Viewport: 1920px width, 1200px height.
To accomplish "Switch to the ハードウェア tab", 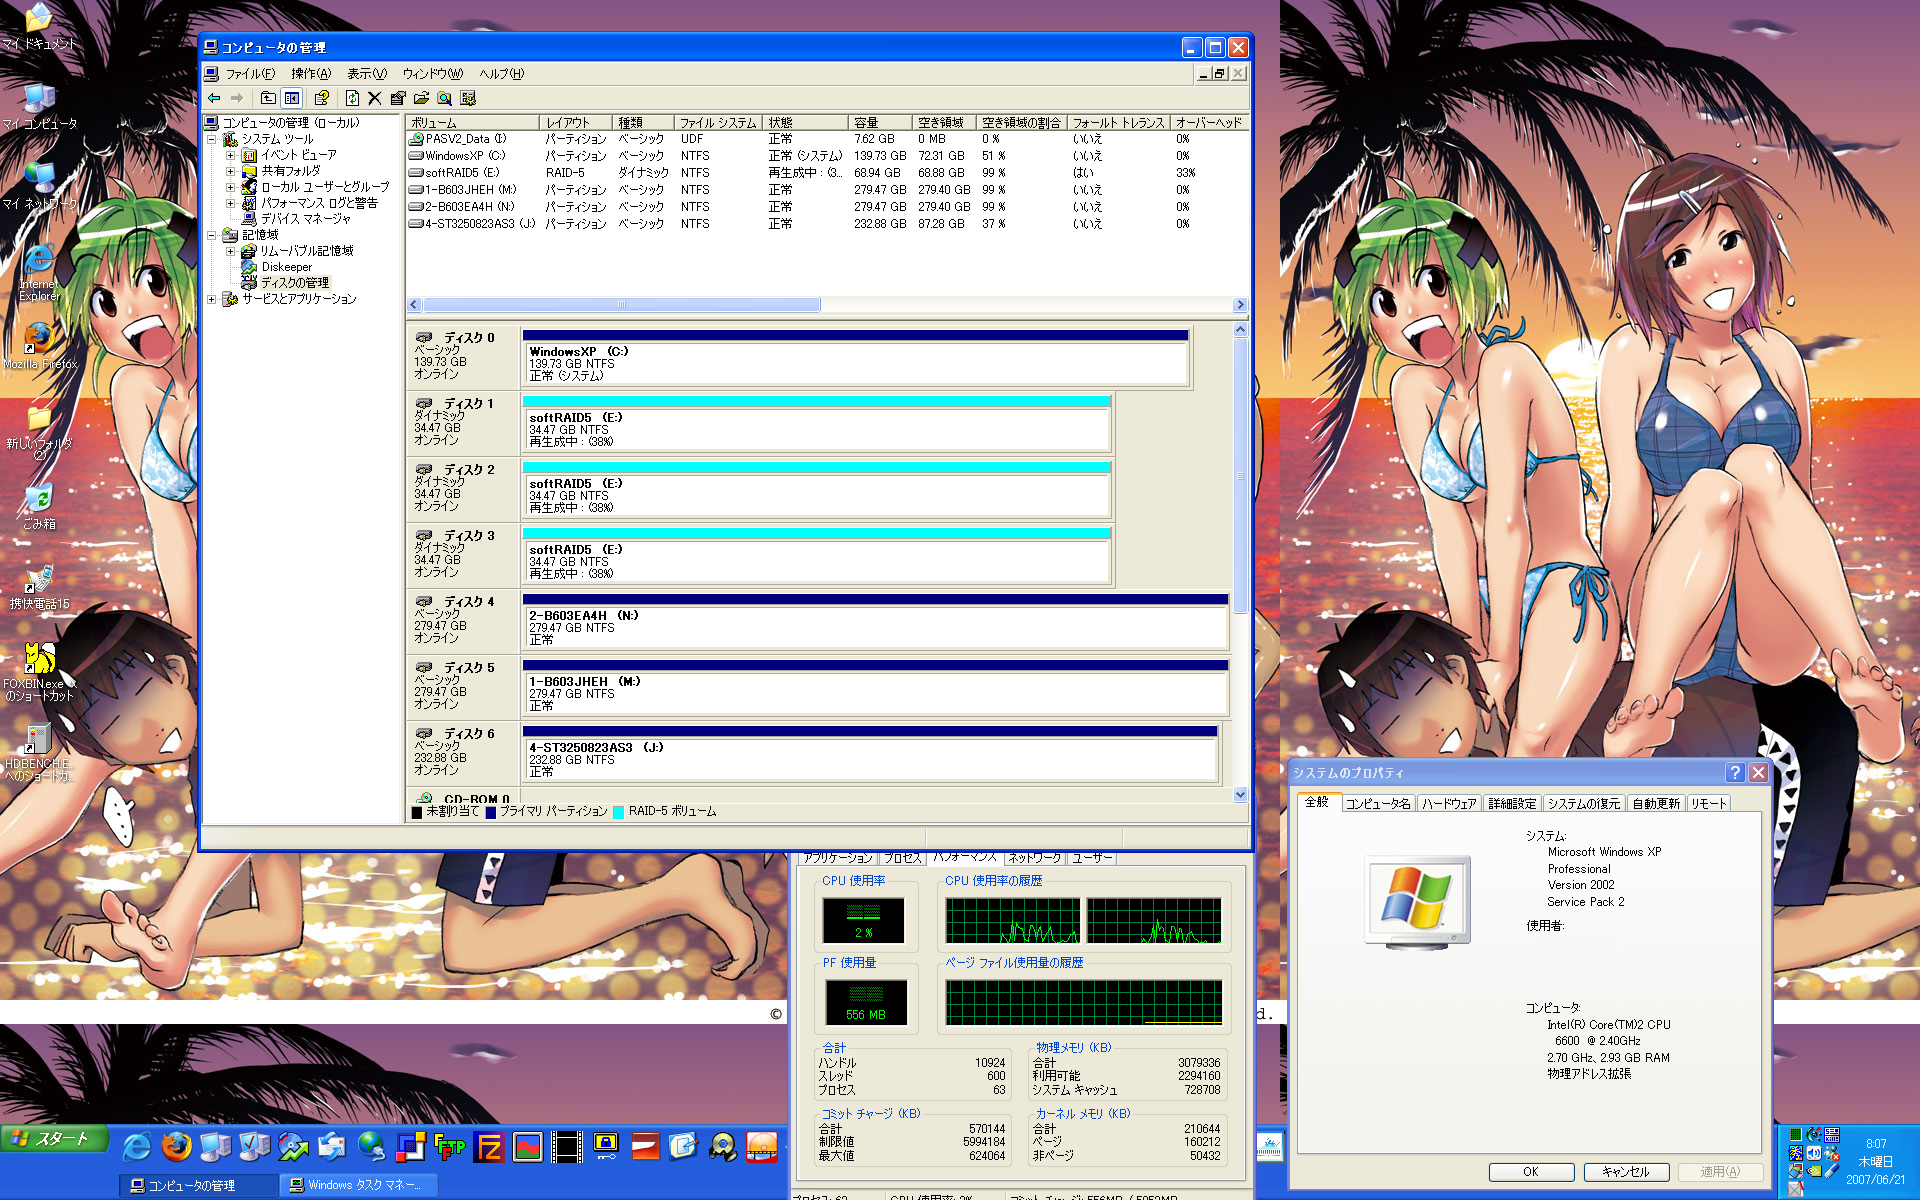I will [1448, 804].
